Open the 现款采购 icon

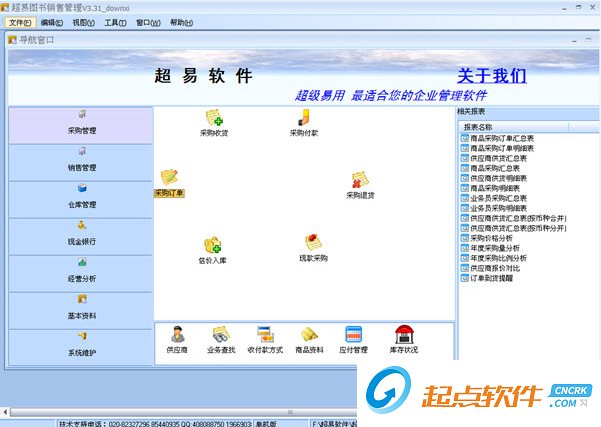[313, 248]
